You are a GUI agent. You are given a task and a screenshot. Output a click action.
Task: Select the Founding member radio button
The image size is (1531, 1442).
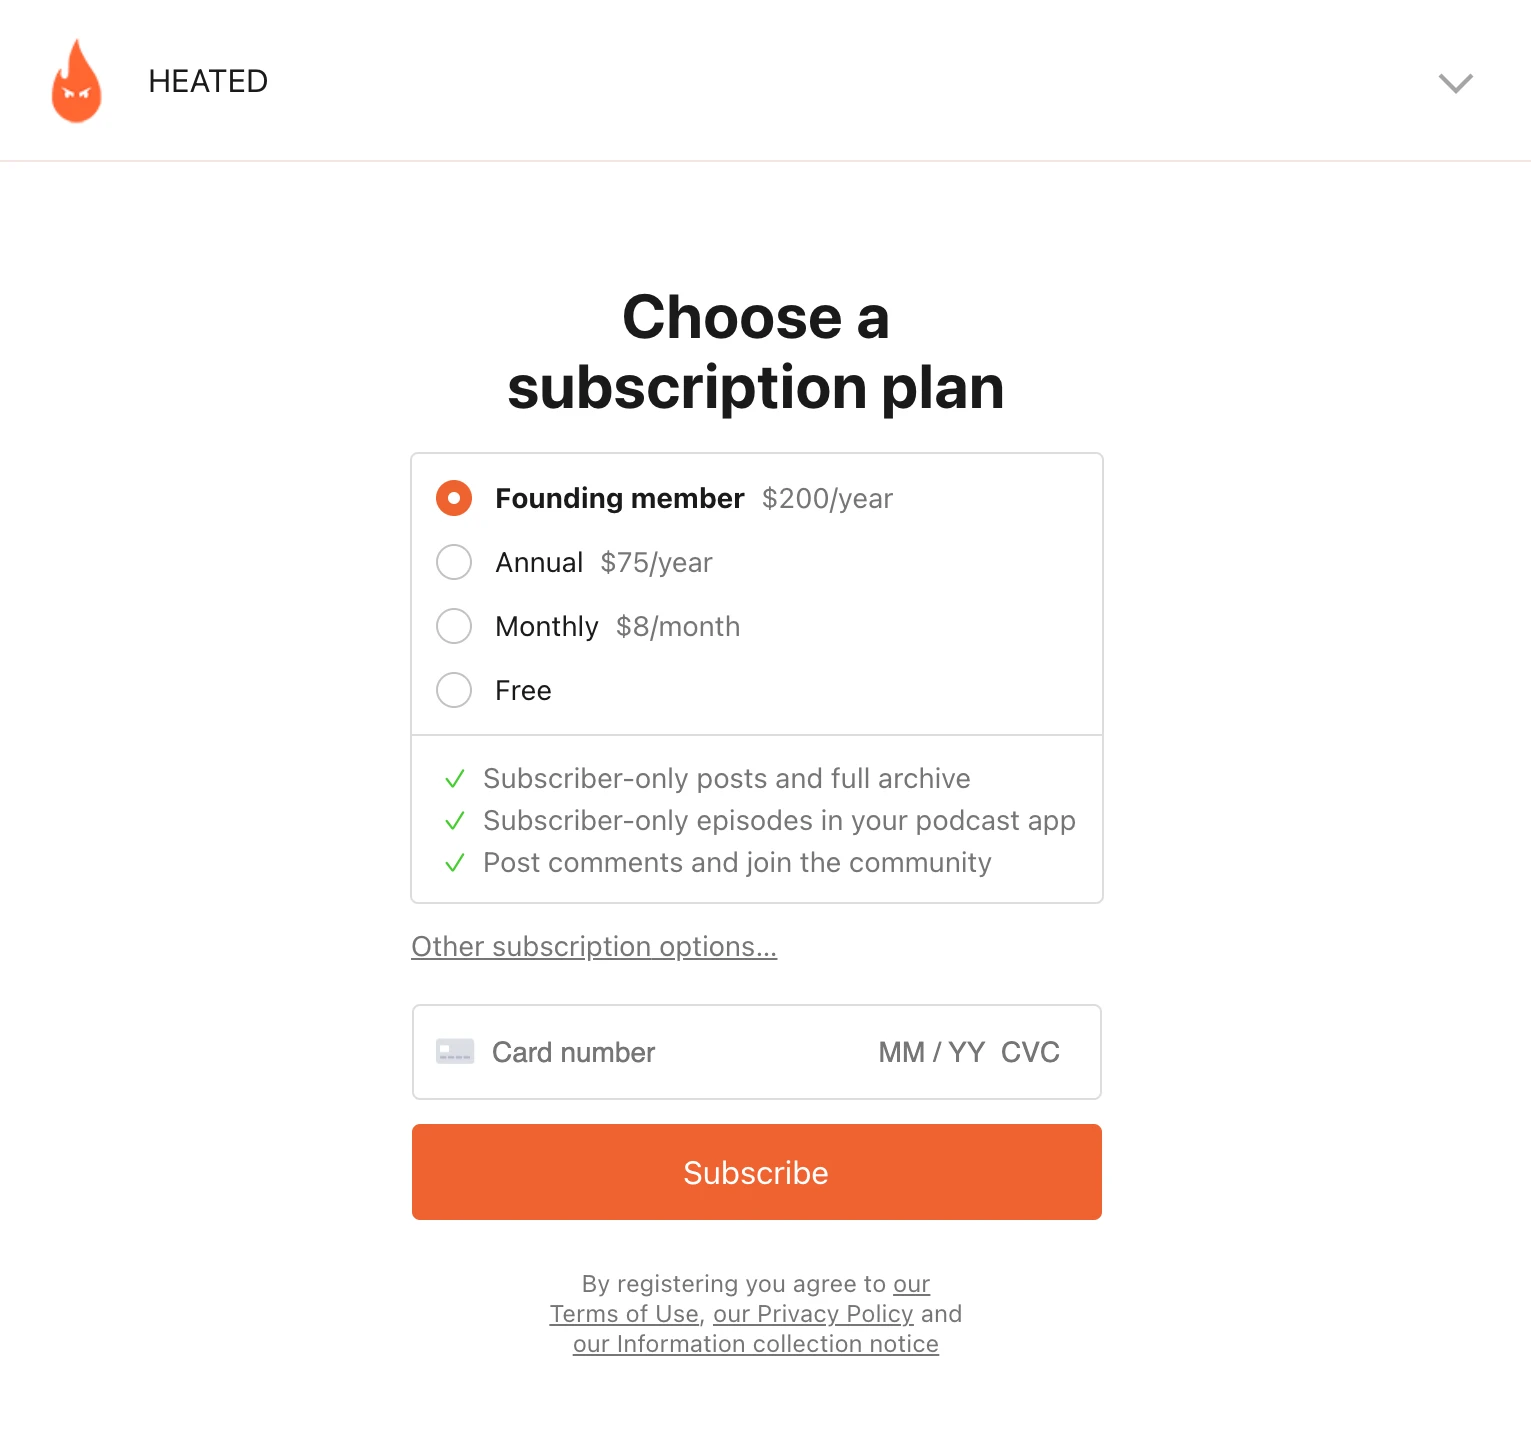(454, 498)
